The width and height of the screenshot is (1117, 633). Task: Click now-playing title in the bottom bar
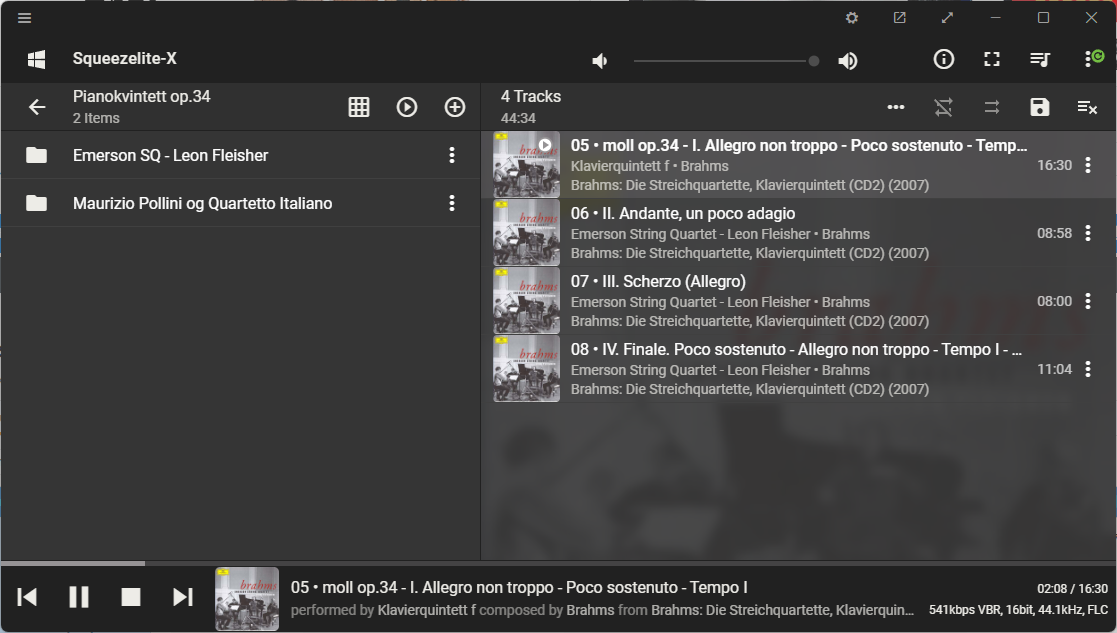click(519, 587)
